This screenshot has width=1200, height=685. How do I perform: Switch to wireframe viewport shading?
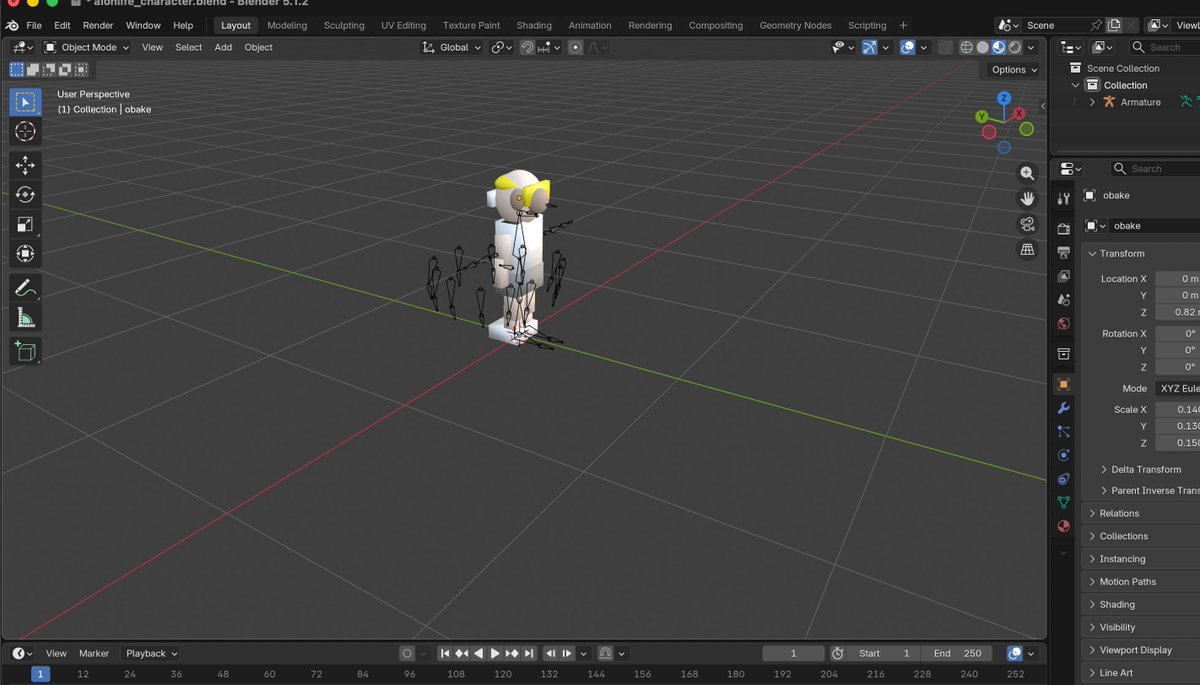click(x=966, y=47)
